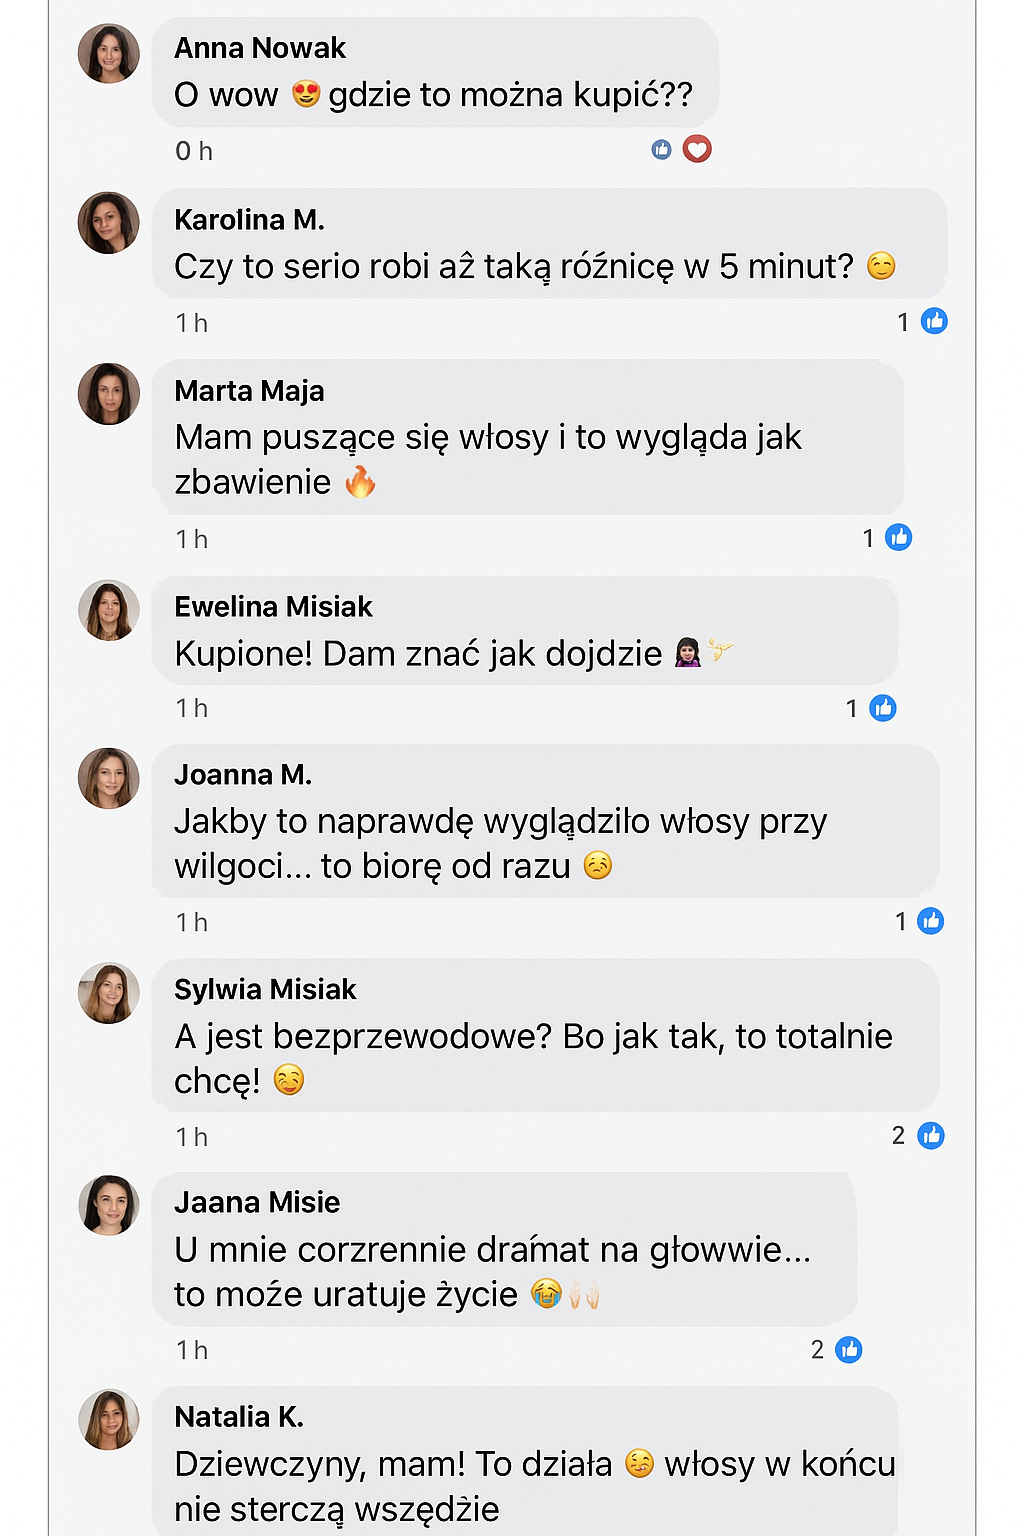Click the name Sylwia Misiak

point(265,990)
